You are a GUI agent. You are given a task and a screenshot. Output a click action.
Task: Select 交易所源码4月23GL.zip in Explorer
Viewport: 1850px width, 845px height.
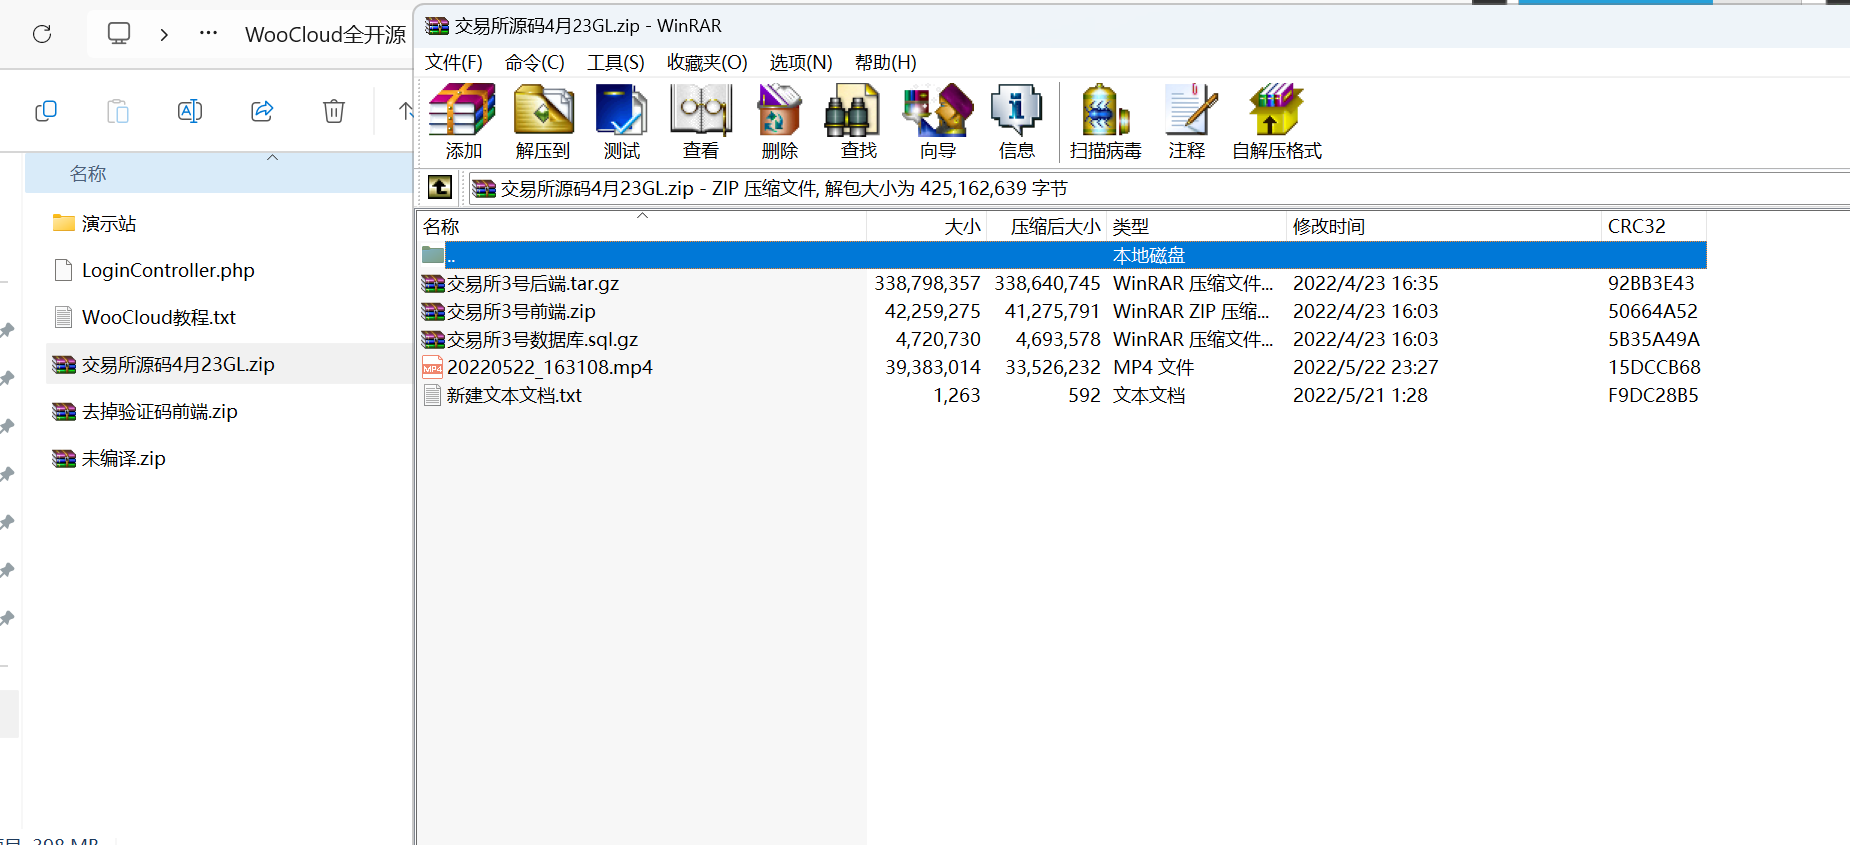coord(229,364)
